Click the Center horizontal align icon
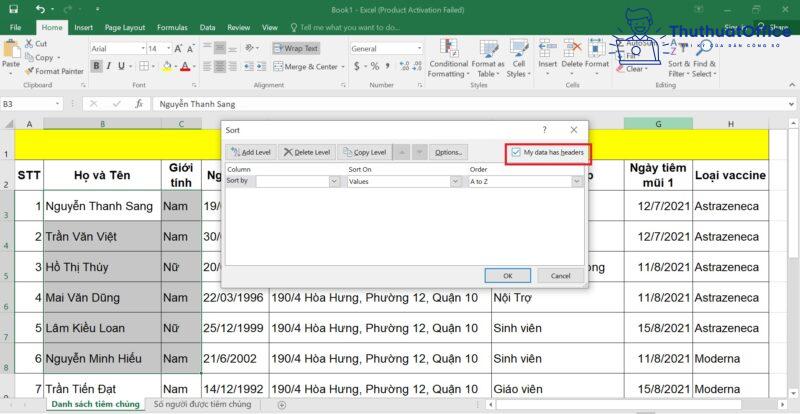This screenshot has width=800, height=414. (219, 66)
